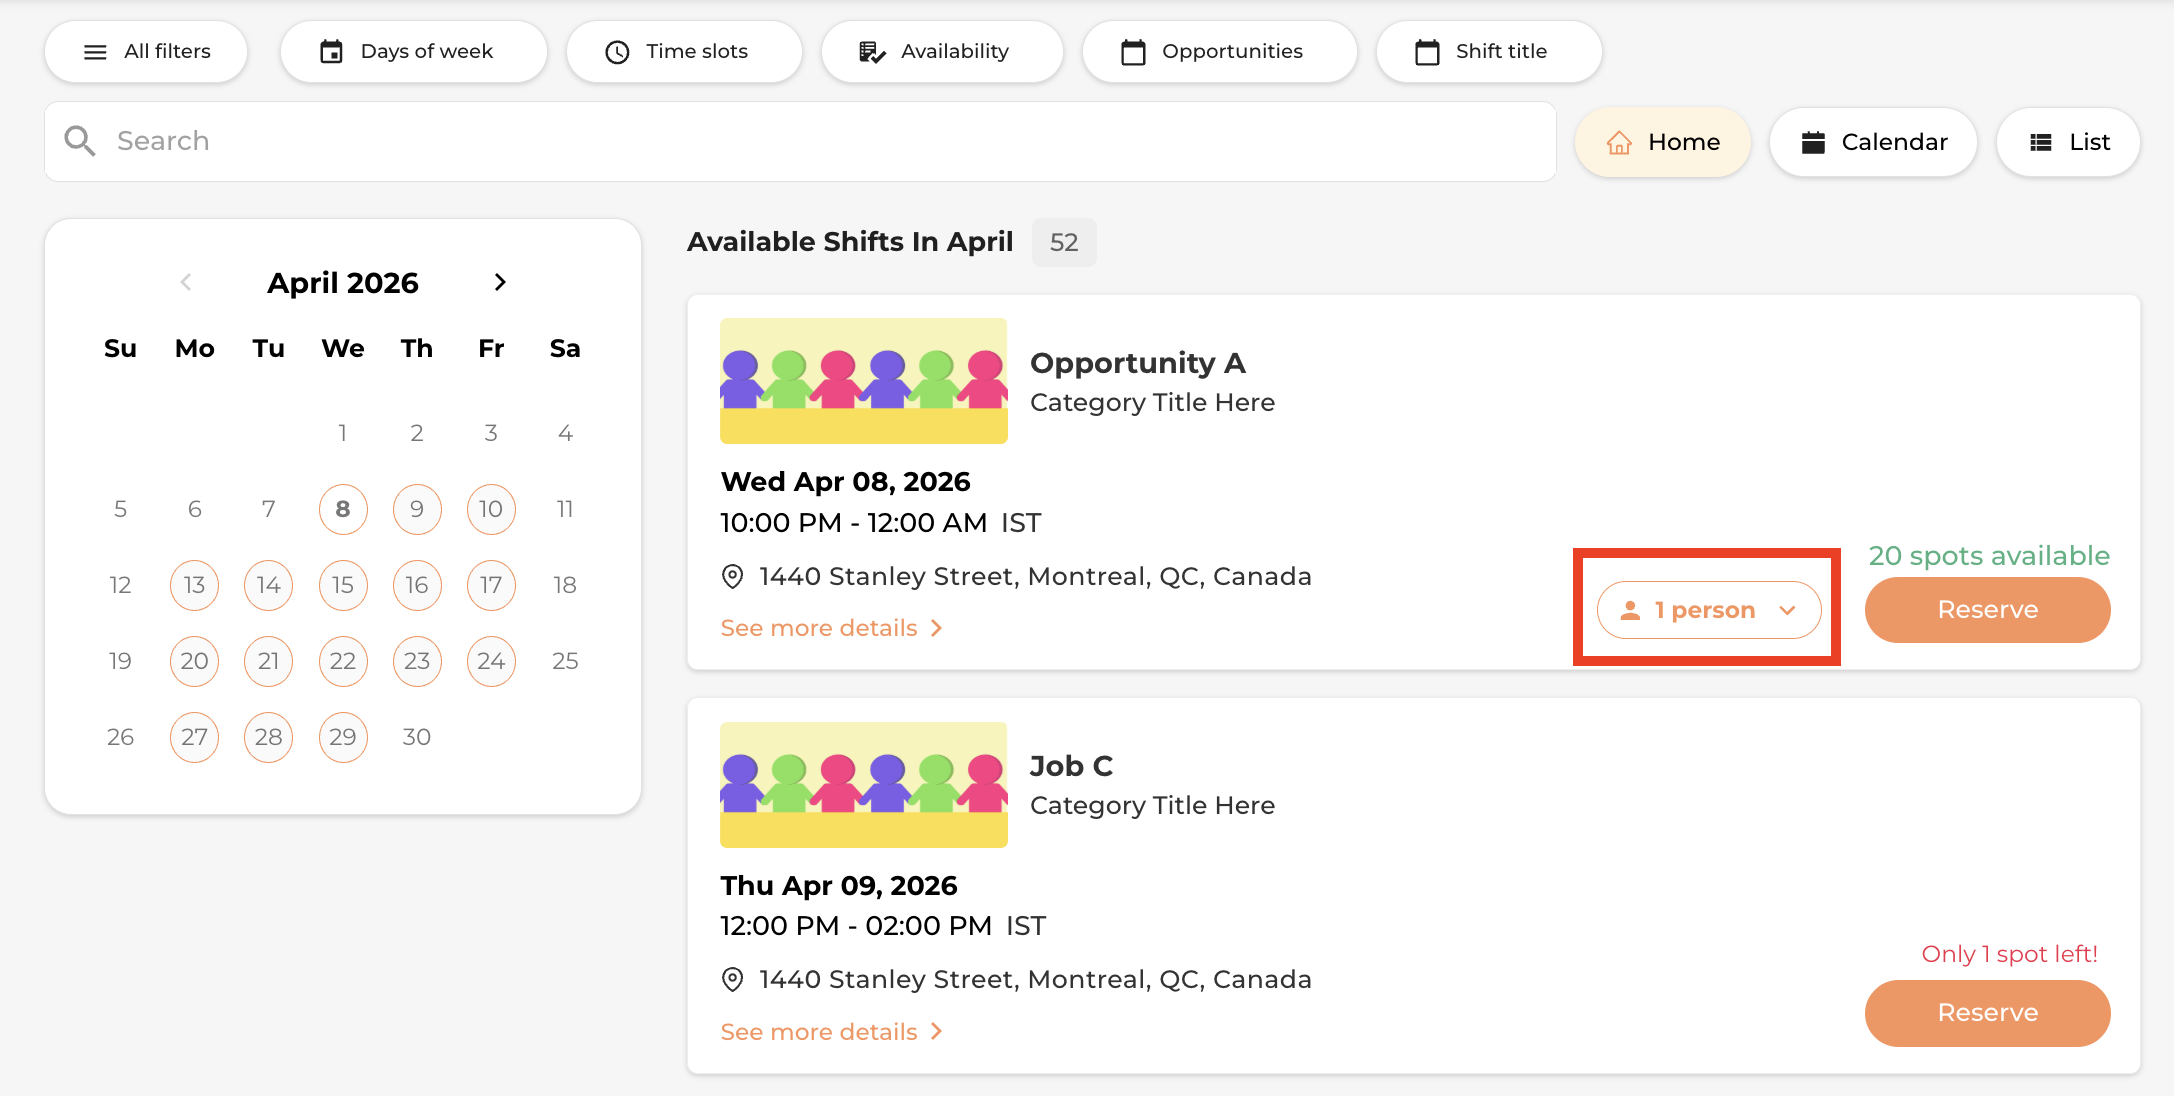The width and height of the screenshot is (2174, 1096).
Task: Switch to Calendar view
Action: 1873,142
